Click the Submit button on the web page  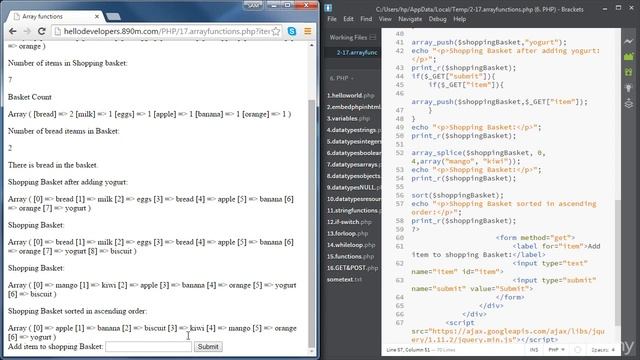tap(208, 347)
